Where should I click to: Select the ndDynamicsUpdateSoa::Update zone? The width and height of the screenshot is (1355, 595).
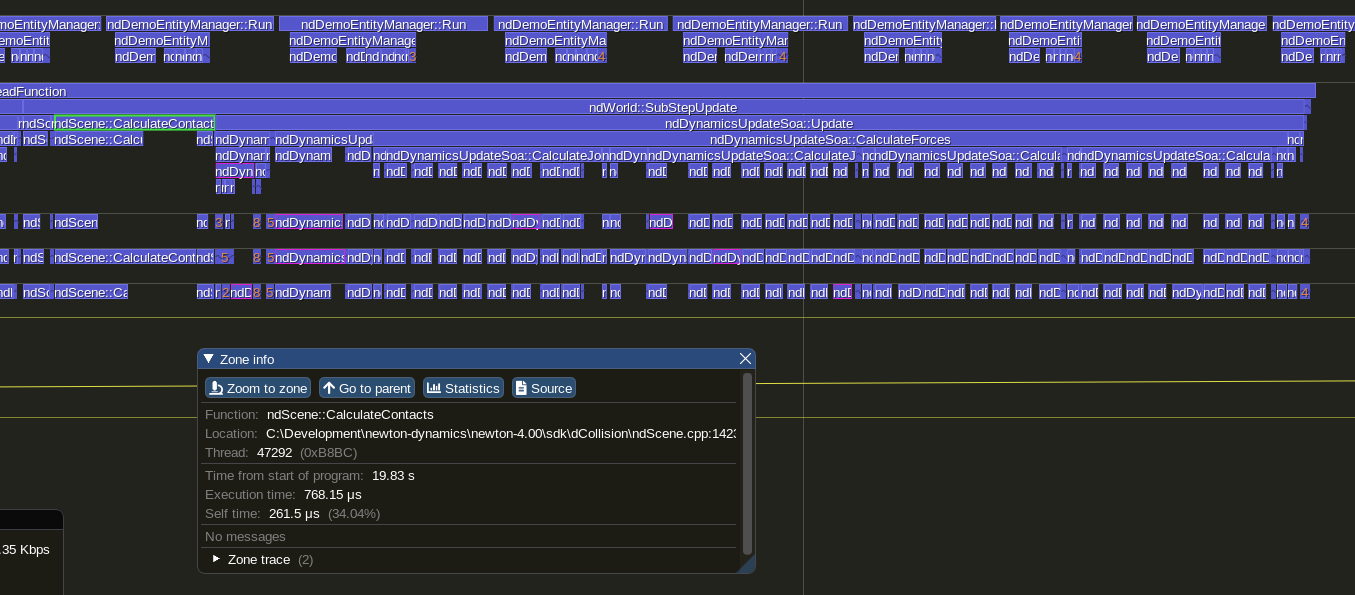click(x=758, y=123)
